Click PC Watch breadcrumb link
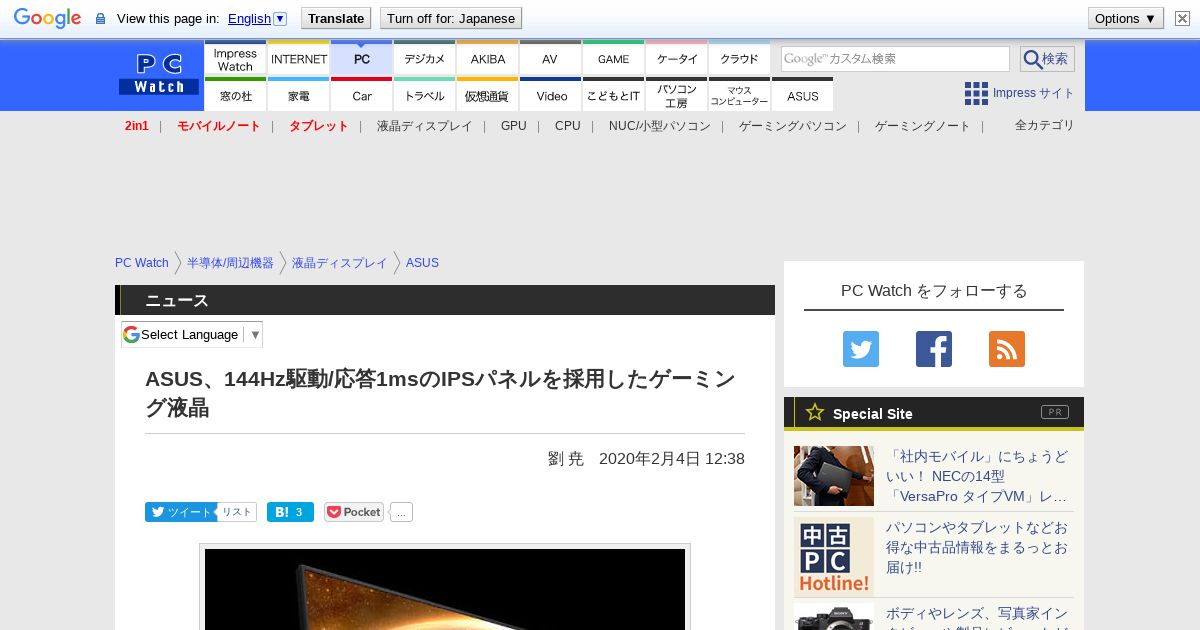The height and width of the screenshot is (630, 1200). [x=142, y=263]
